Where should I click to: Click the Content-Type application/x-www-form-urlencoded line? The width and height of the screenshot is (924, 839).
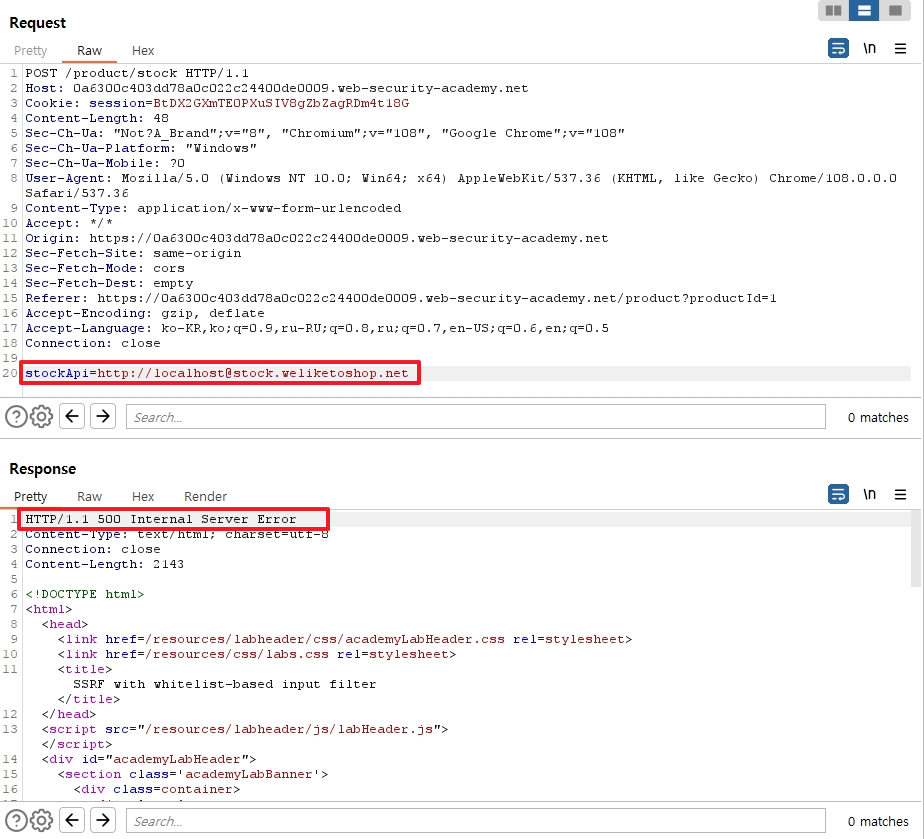pyautogui.click(x=213, y=208)
